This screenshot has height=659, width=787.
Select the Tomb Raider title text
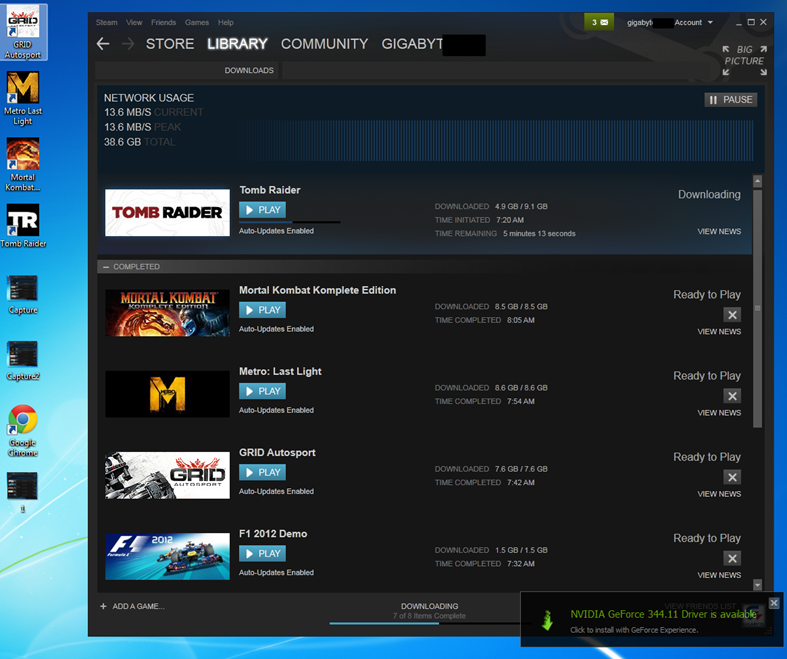point(270,190)
